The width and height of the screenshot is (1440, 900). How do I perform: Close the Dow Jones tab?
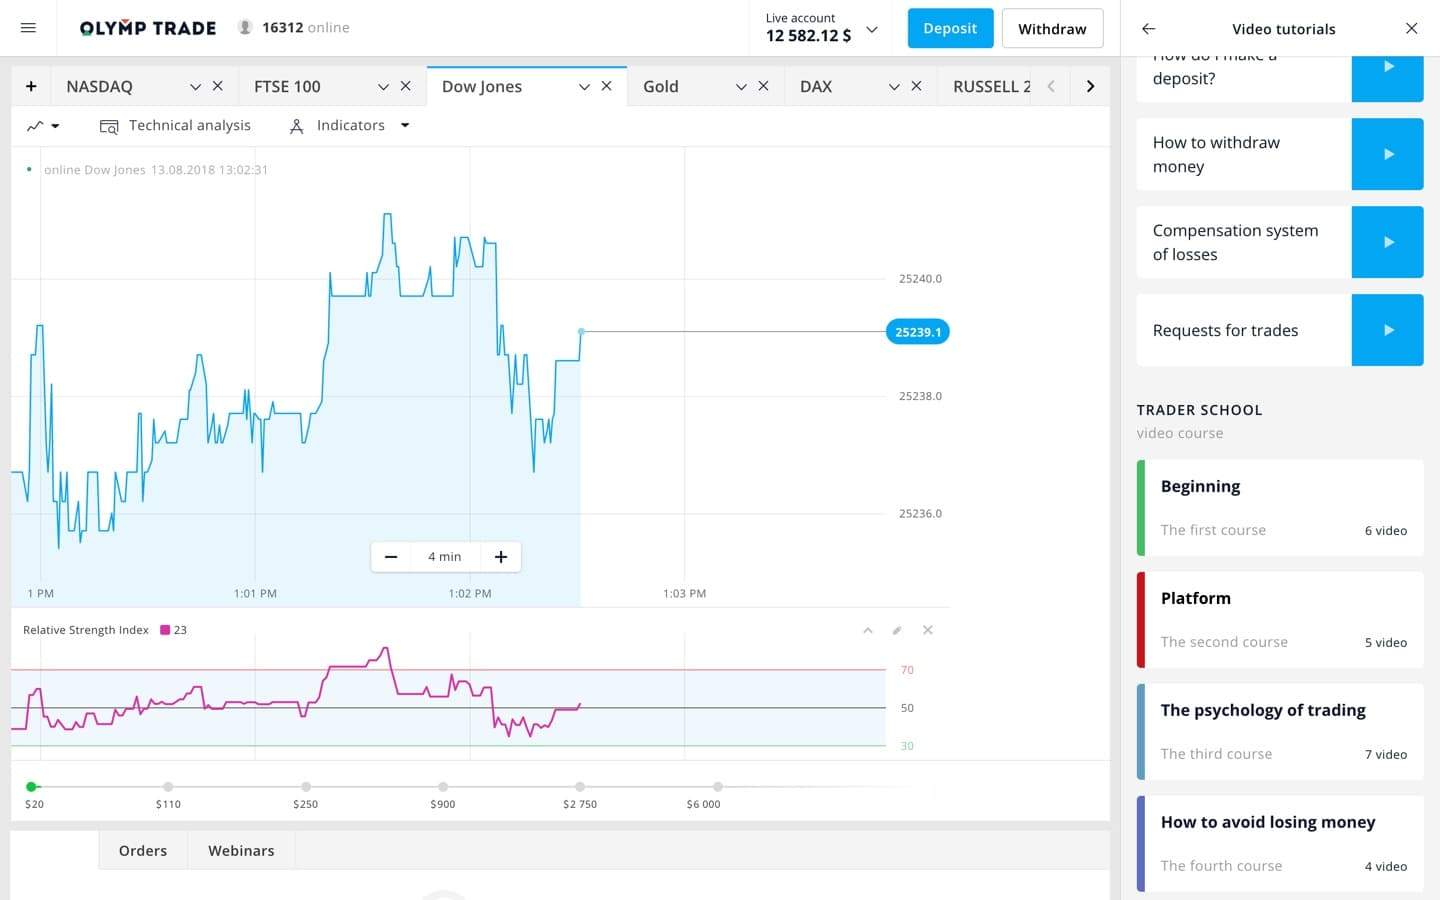[x=606, y=86]
